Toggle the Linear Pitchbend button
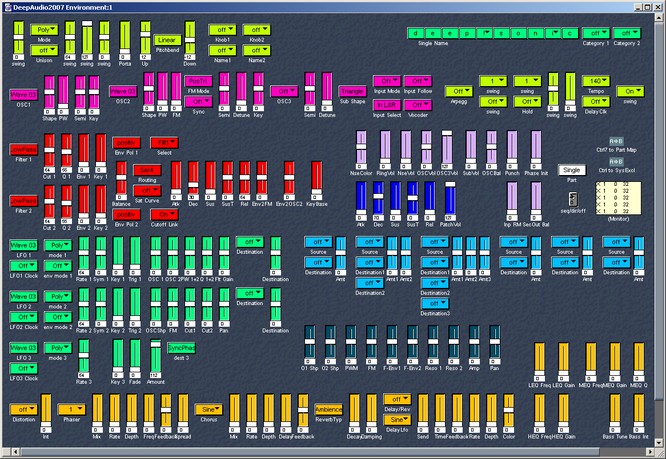The image size is (666, 459). point(167,40)
